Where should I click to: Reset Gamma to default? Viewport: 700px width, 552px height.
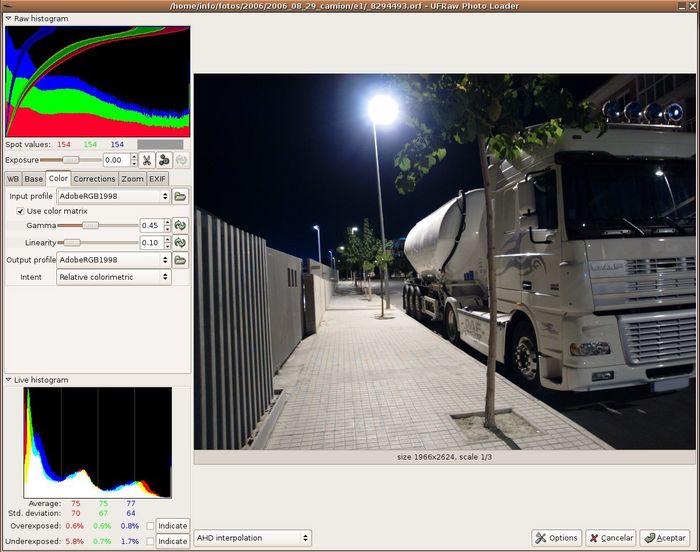coord(180,226)
